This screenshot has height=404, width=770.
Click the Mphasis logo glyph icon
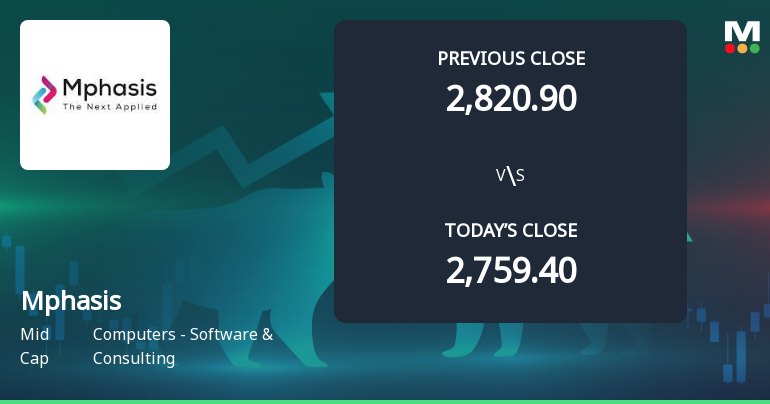pyautogui.click(x=45, y=95)
